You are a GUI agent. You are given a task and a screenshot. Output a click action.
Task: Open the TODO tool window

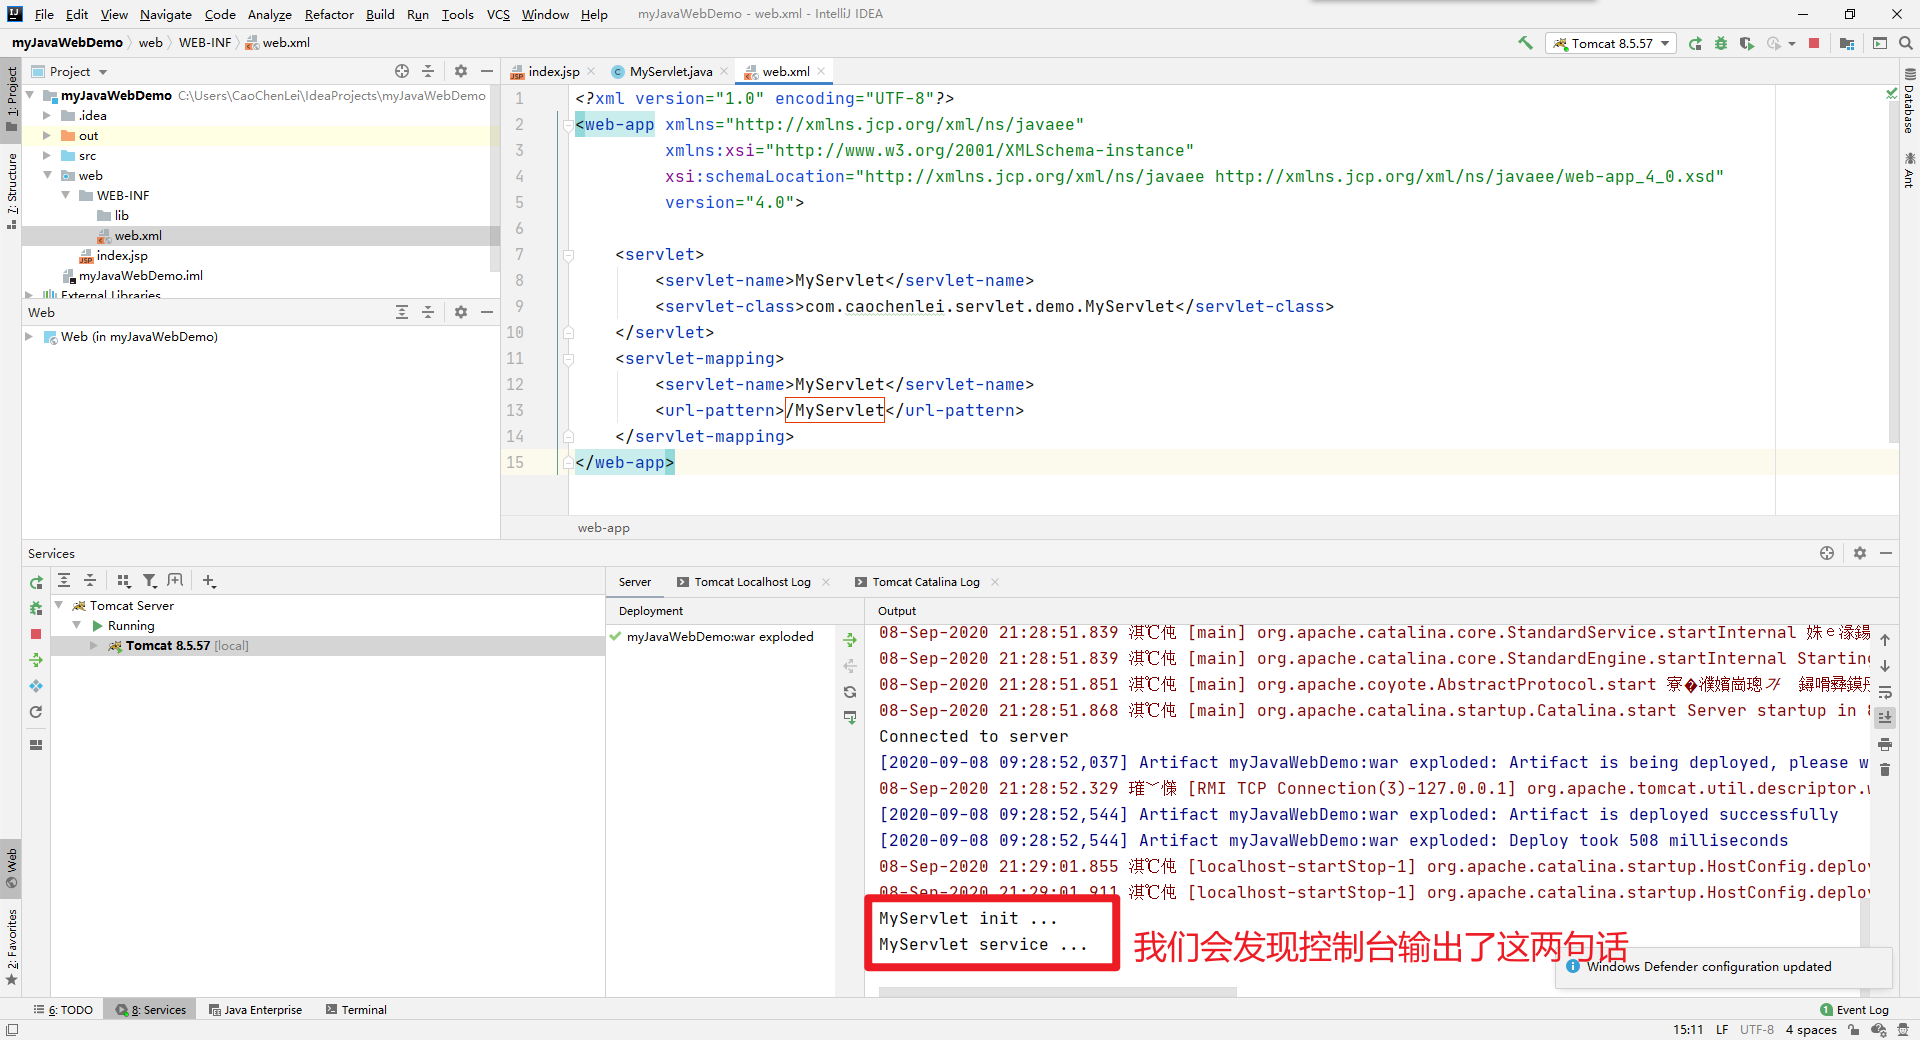click(x=64, y=1010)
